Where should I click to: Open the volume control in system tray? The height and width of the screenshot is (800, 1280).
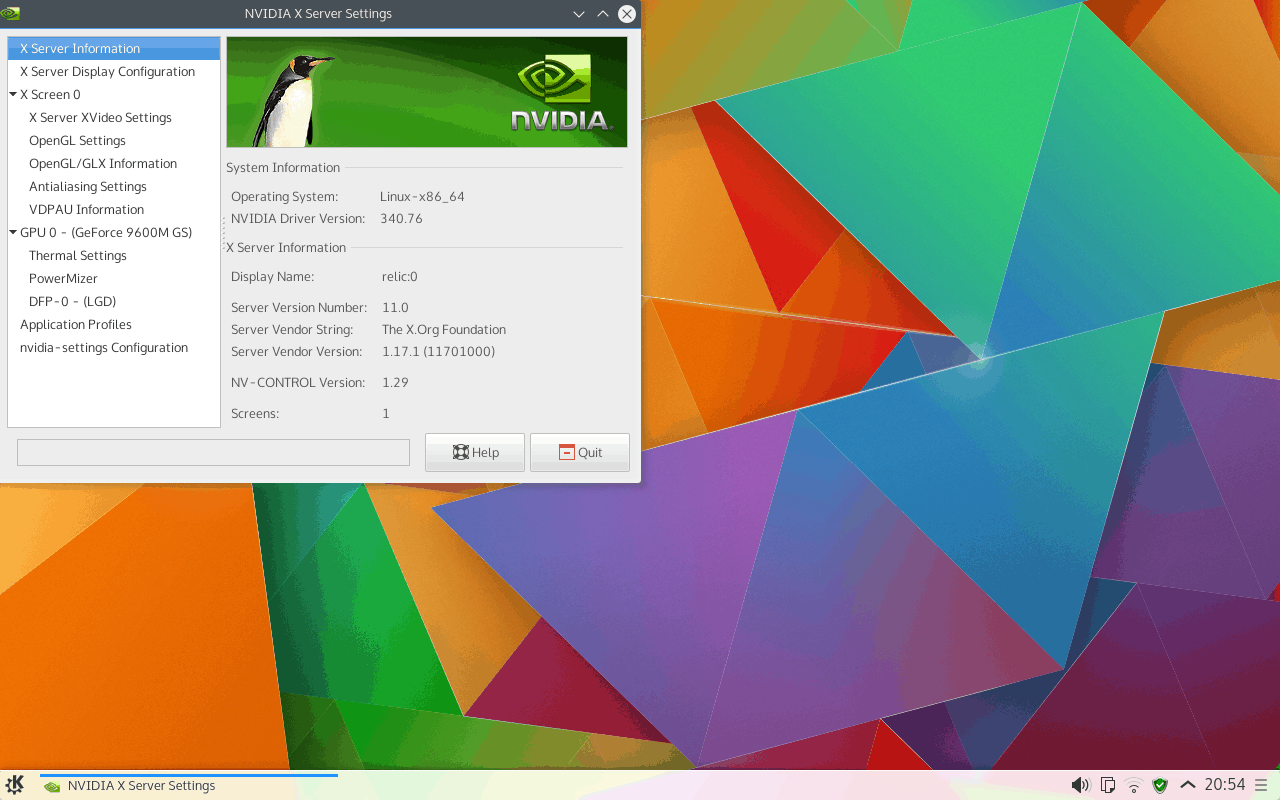(x=1080, y=785)
